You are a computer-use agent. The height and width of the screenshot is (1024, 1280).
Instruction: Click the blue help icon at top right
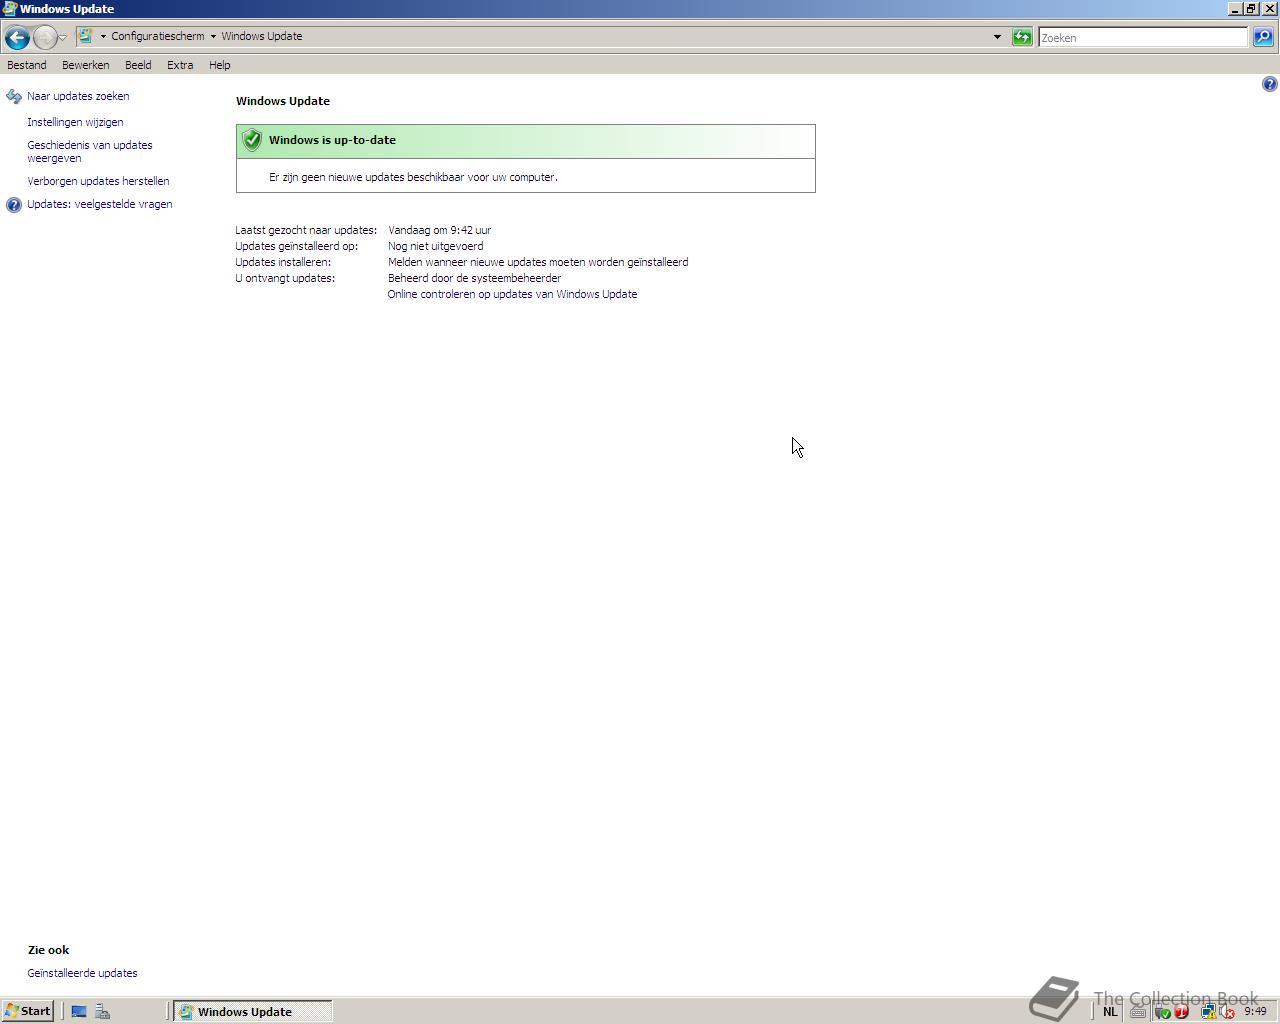coord(1269,84)
